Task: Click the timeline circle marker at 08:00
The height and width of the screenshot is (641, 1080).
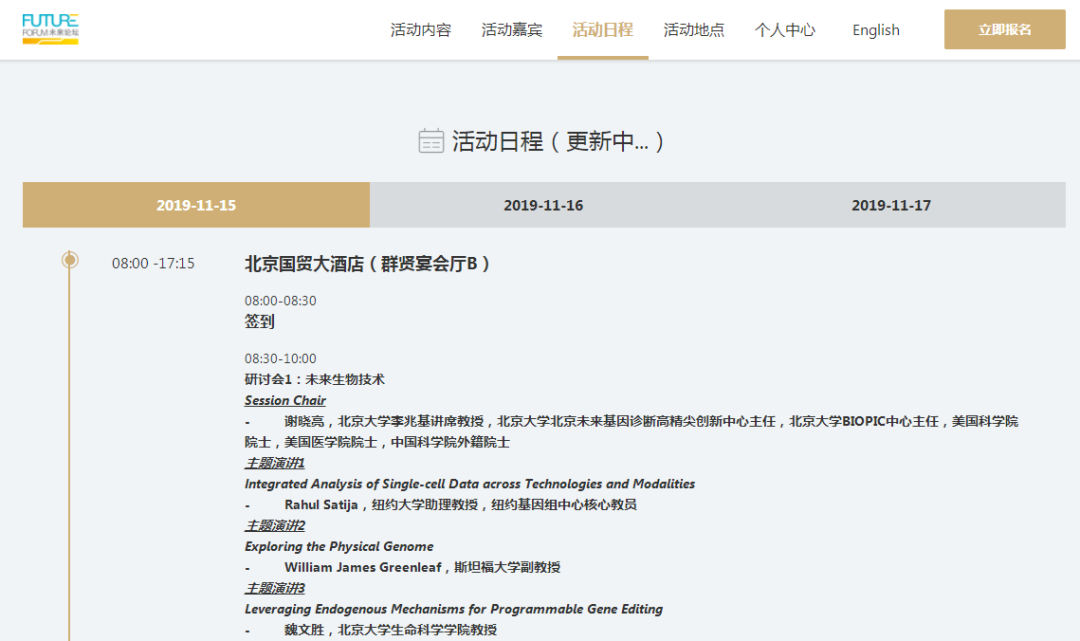Action: (70, 260)
